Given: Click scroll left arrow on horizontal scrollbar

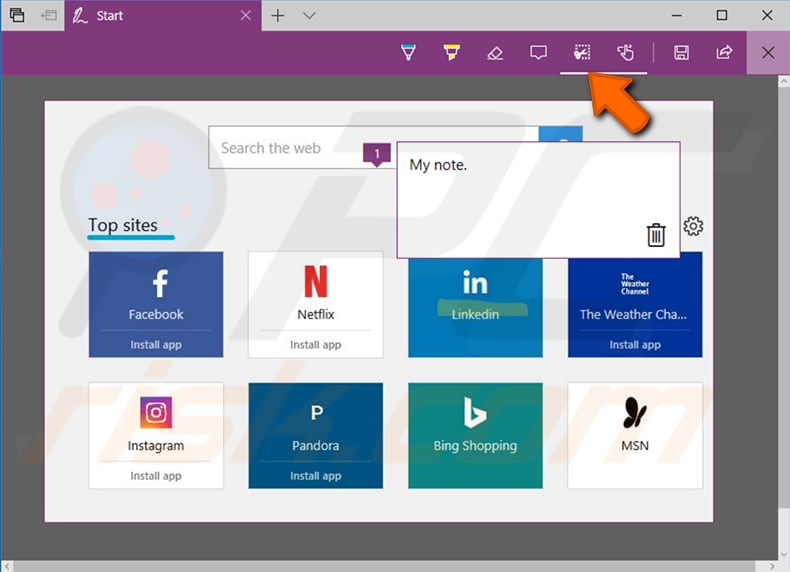Looking at the screenshot, I should pos(7,566).
